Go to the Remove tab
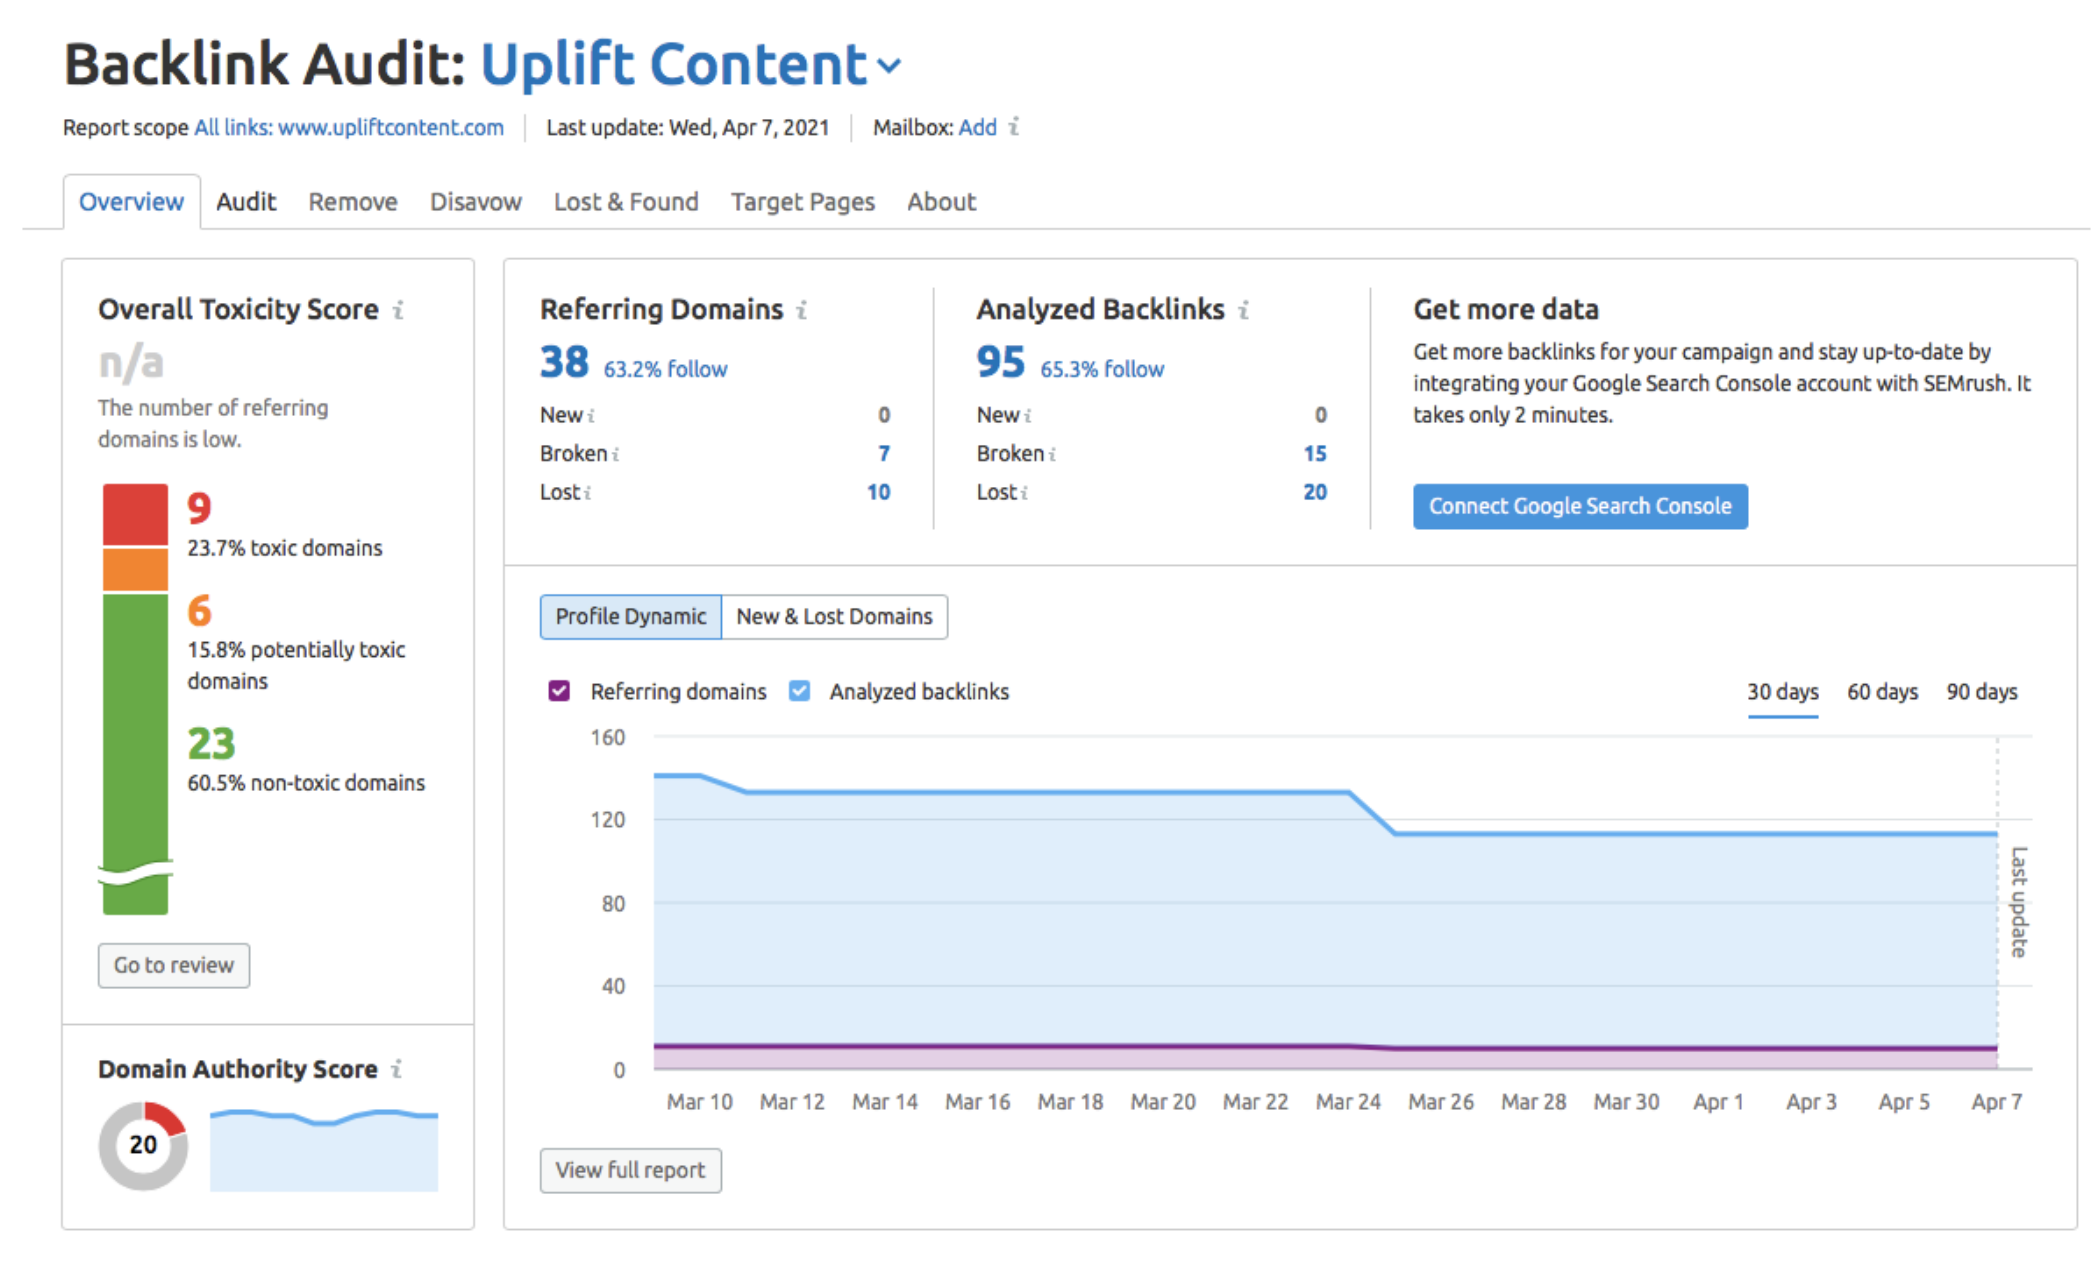 coord(353,202)
